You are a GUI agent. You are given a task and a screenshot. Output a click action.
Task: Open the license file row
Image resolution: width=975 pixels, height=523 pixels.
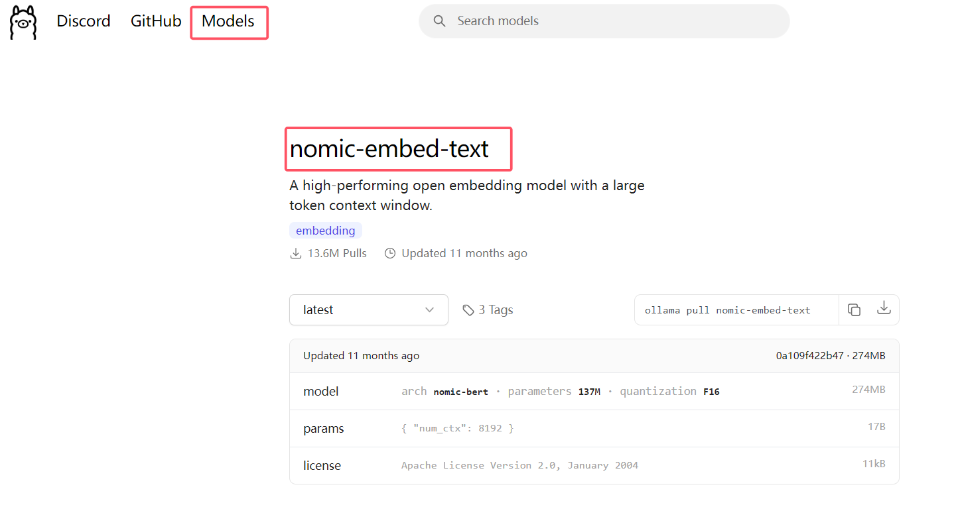click(x=594, y=466)
